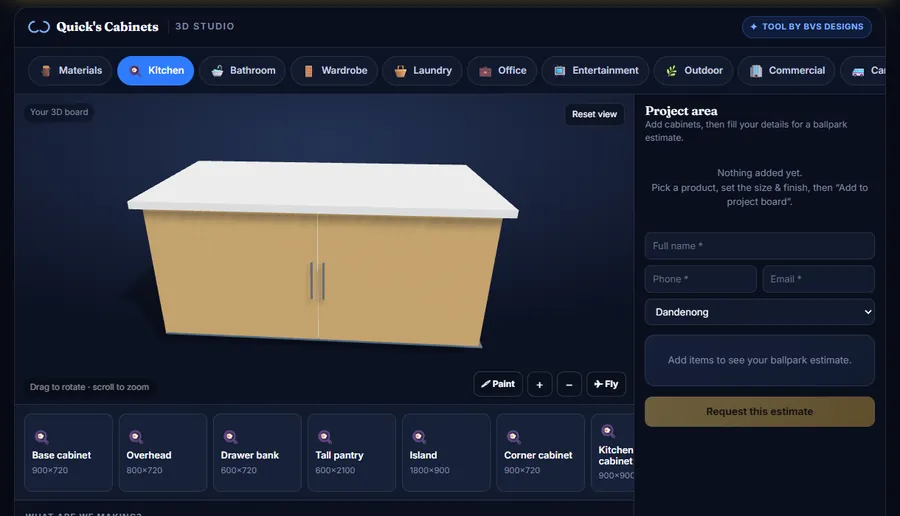Image resolution: width=900 pixels, height=516 pixels.
Task: Click the Phone input field
Action: pos(700,279)
